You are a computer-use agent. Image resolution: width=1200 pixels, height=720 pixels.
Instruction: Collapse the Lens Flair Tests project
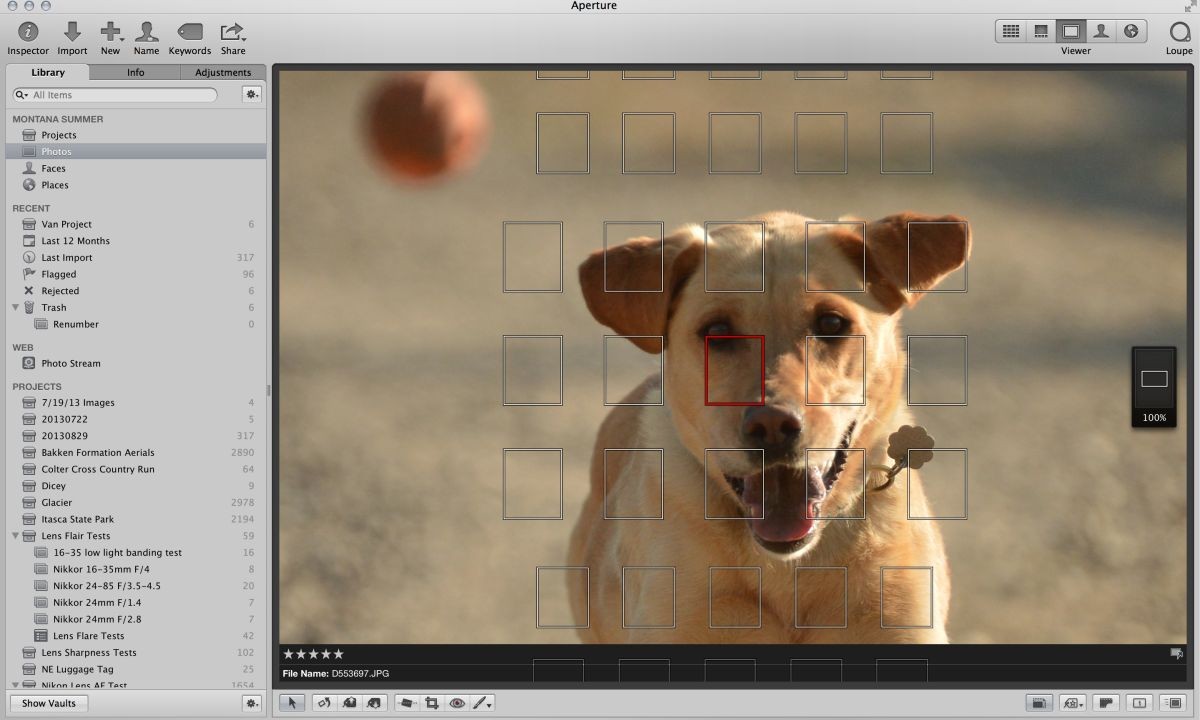[15, 536]
